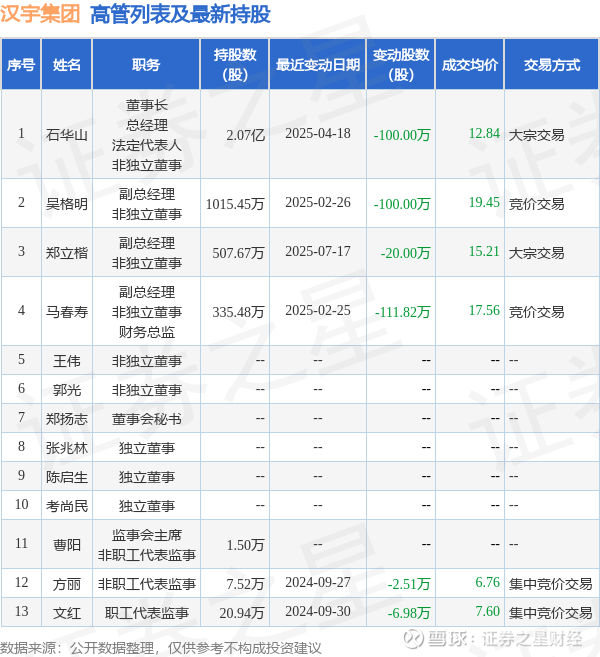This screenshot has height=657, width=600.
Task: Click the 财务总监 position text
Action: click(x=146, y=332)
